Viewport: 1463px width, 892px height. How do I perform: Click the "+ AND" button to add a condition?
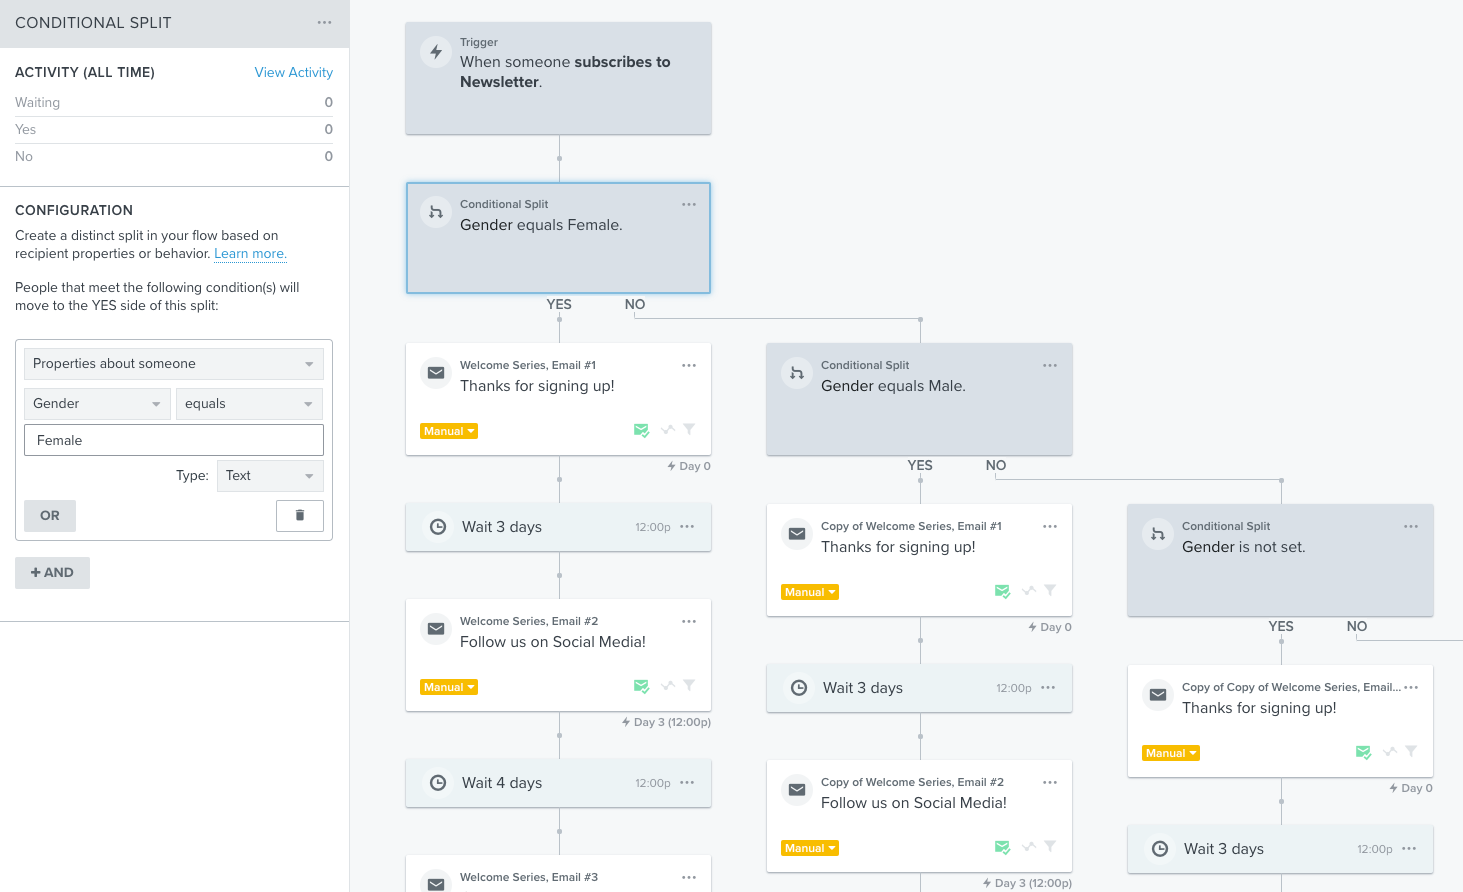[52, 572]
